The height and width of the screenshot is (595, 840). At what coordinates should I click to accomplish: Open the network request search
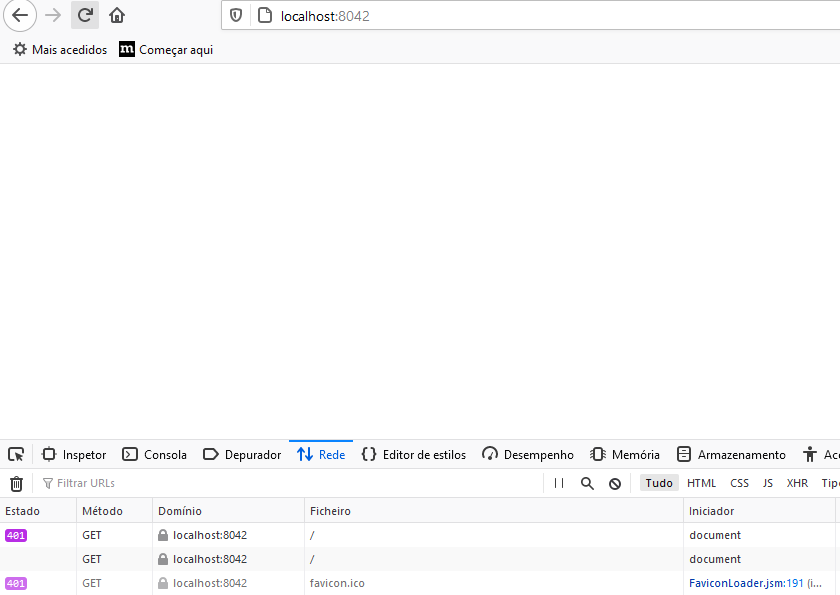(x=586, y=483)
